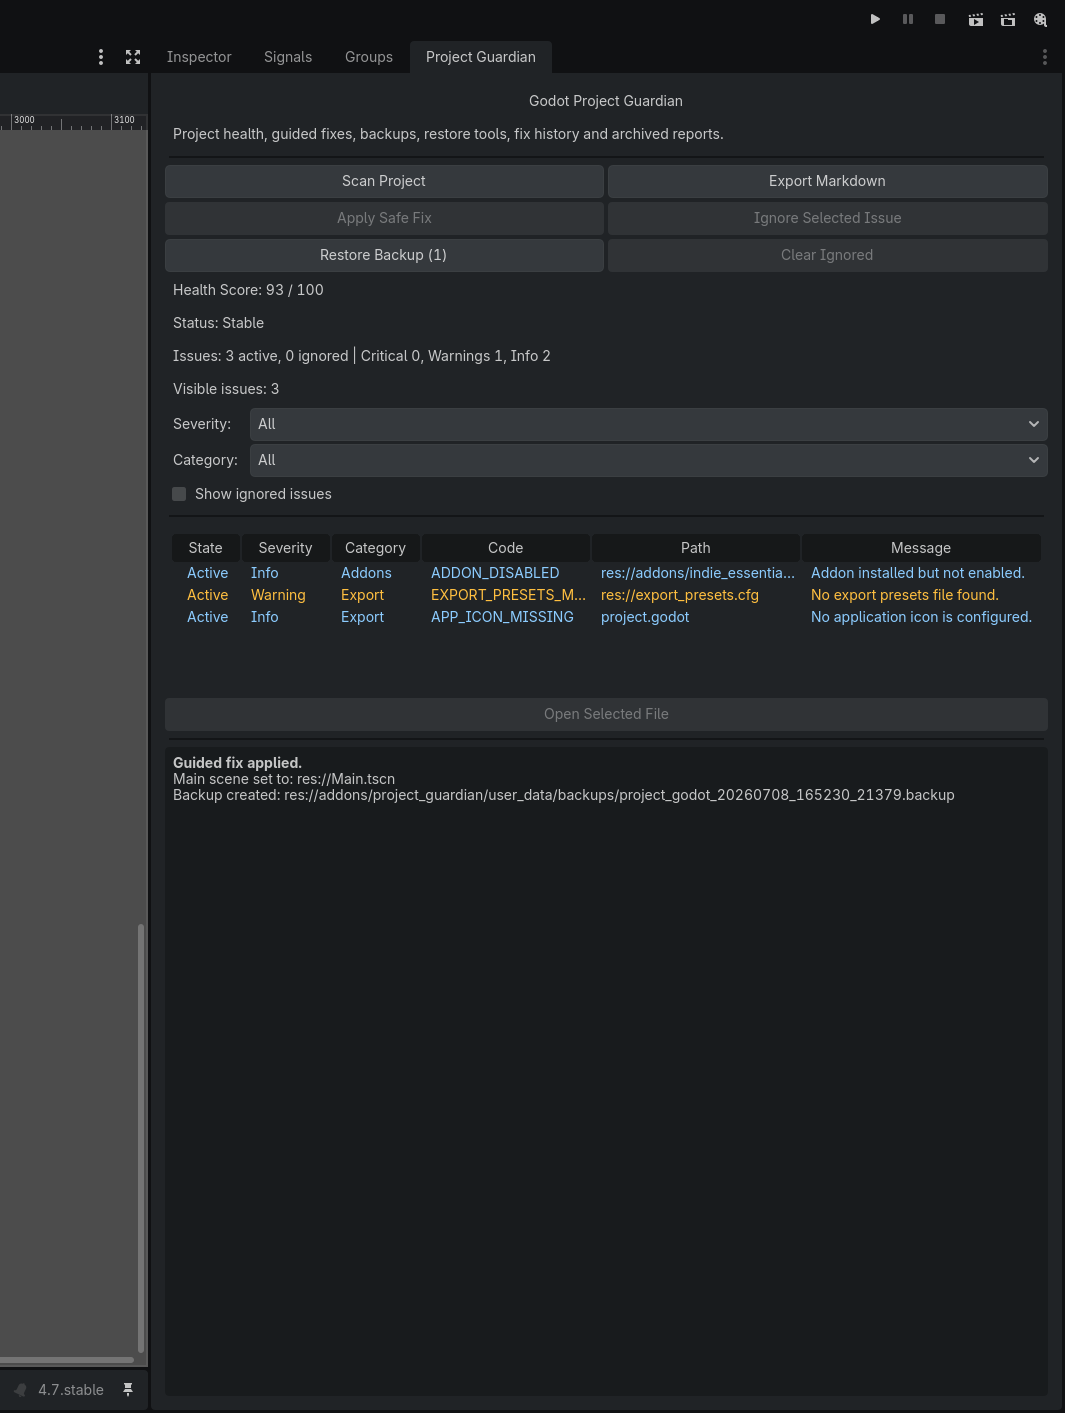Select the EXPORT_PRESETS_M... issue code
The width and height of the screenshot is (1065, 1413).
[x=508, y=595]
